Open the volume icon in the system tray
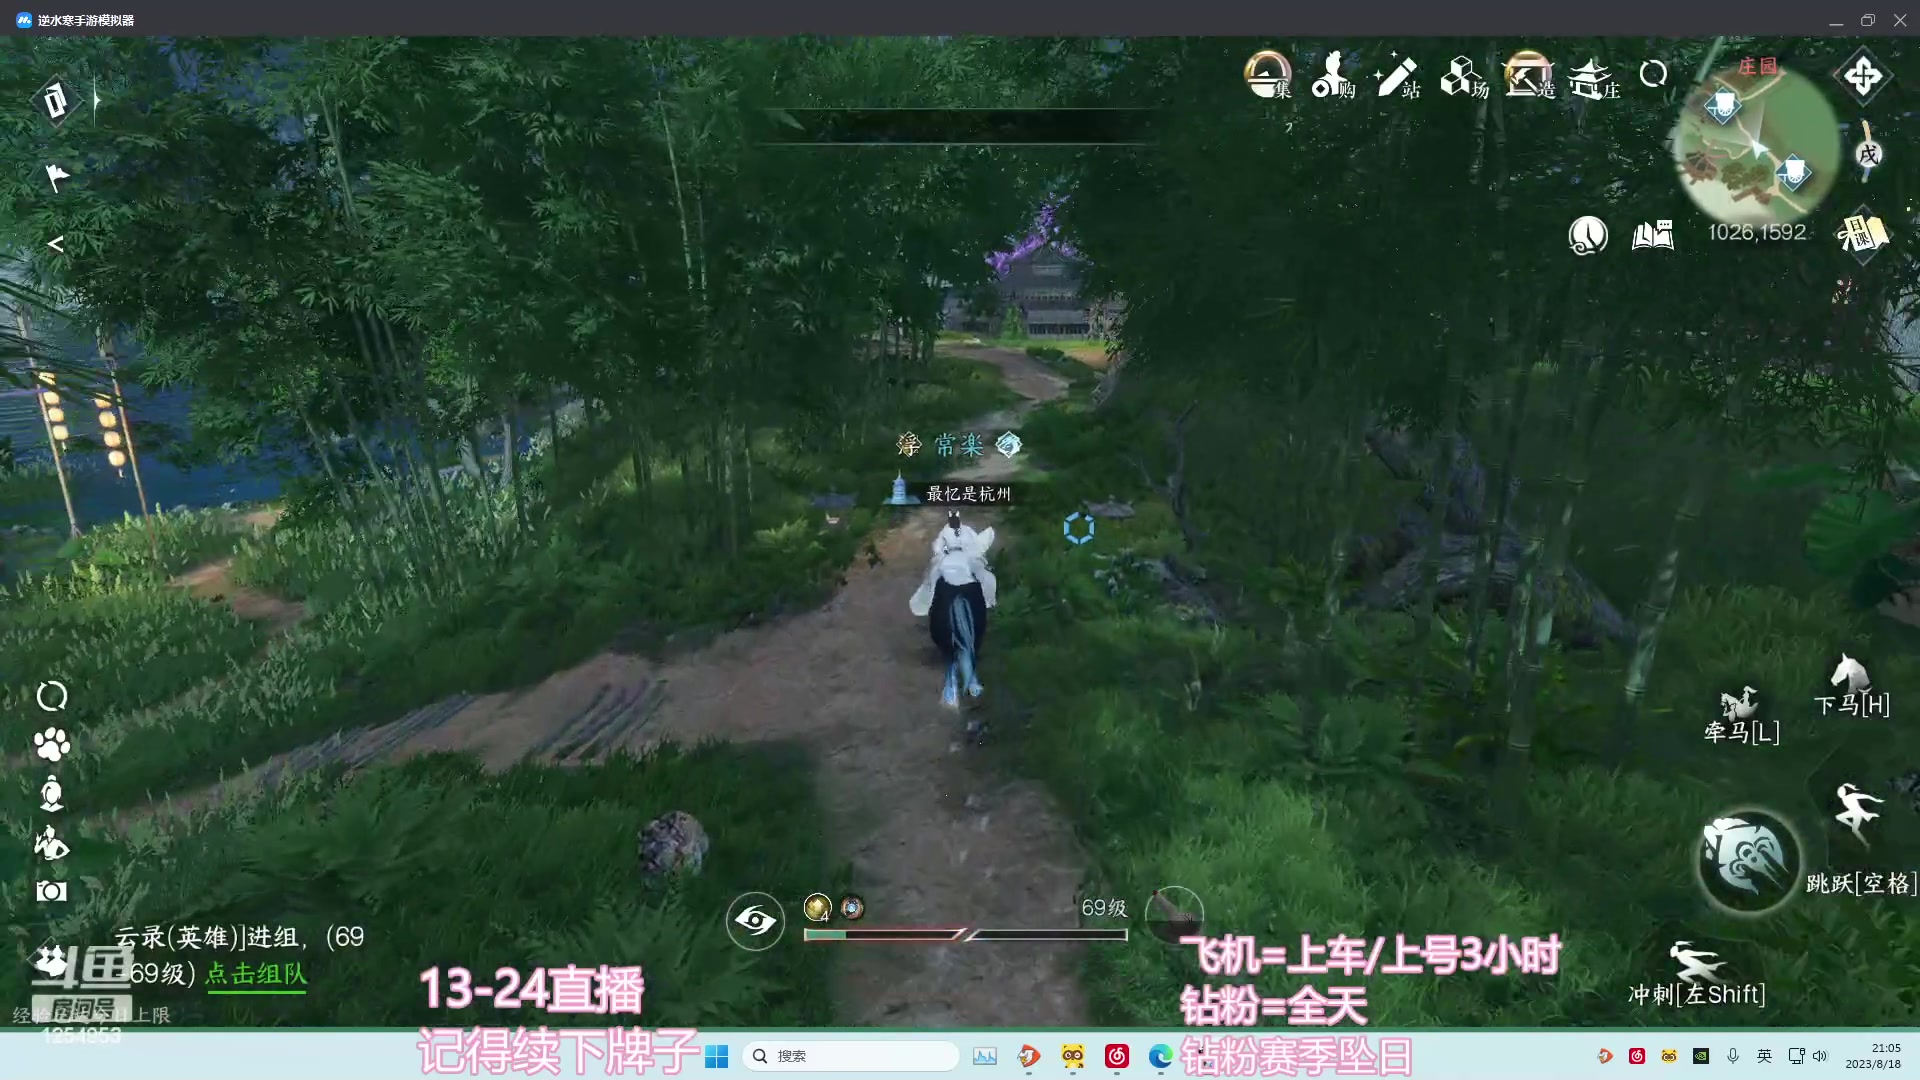The height and width of the screenshot is (1080, 1920). click(1820, 1056)
